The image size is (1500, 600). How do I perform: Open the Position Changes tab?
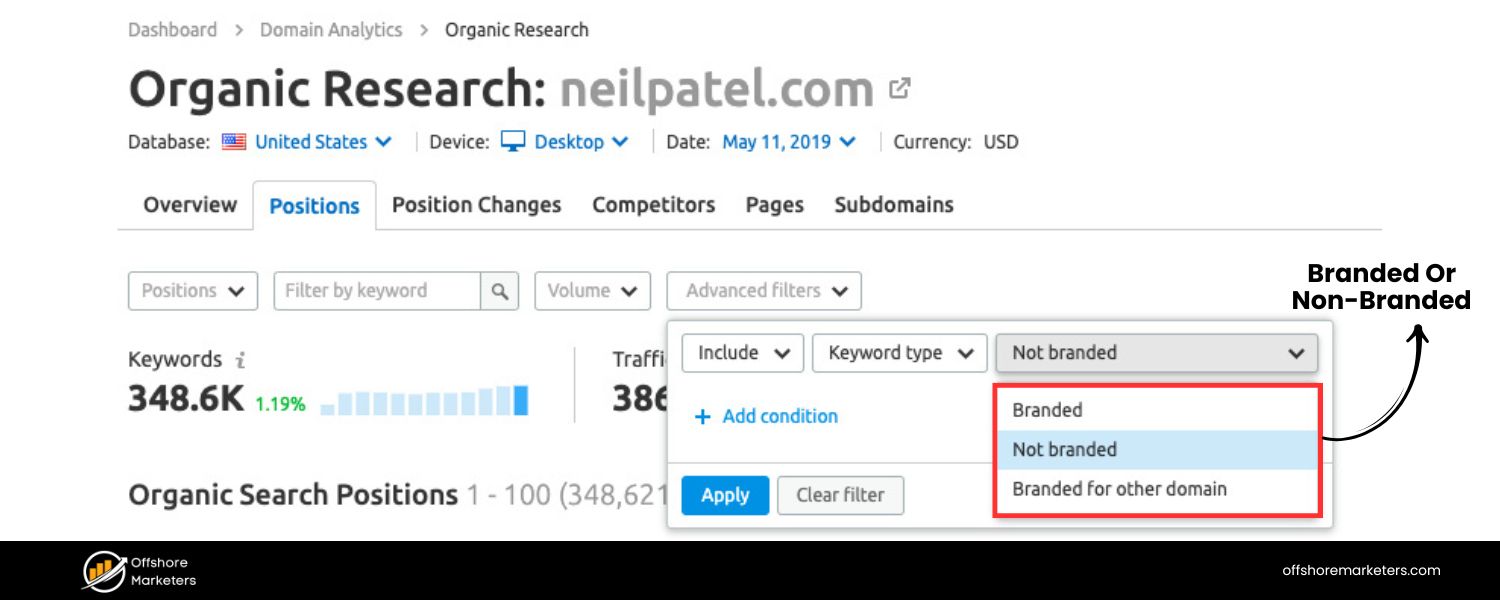(476, 205)
